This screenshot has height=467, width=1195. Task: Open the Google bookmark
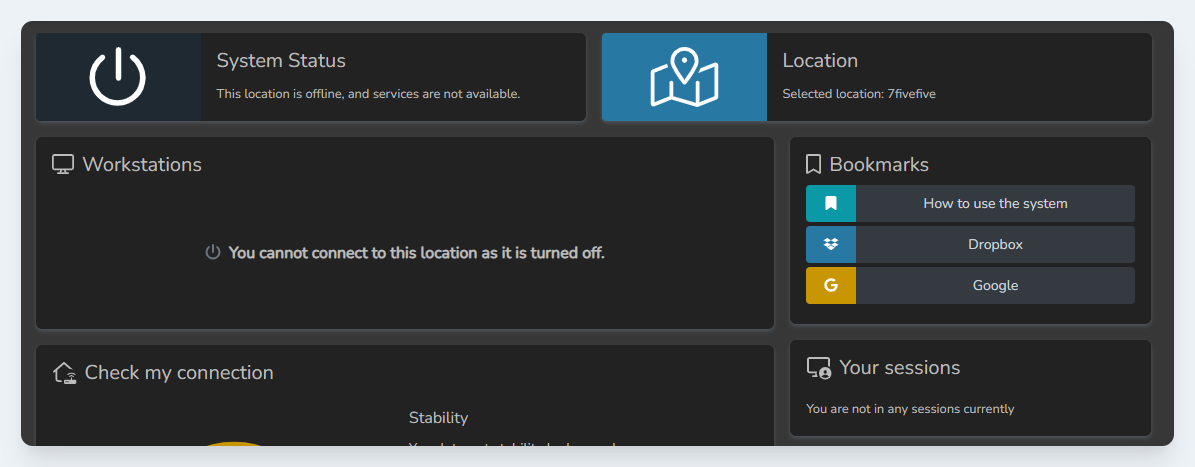click(x=995, y=285)
